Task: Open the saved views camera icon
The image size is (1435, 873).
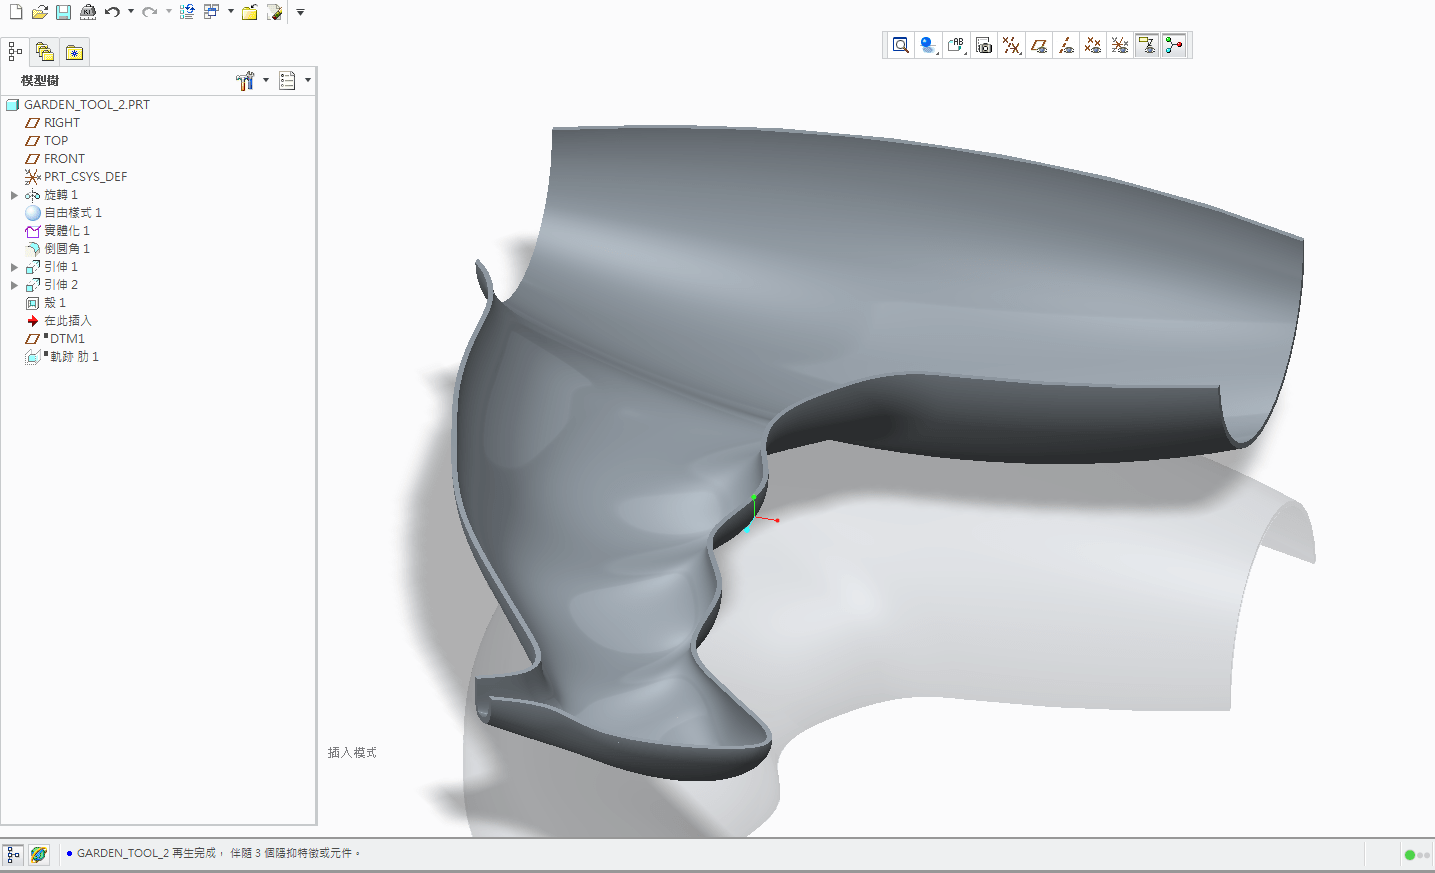Action: pos(984,45)
